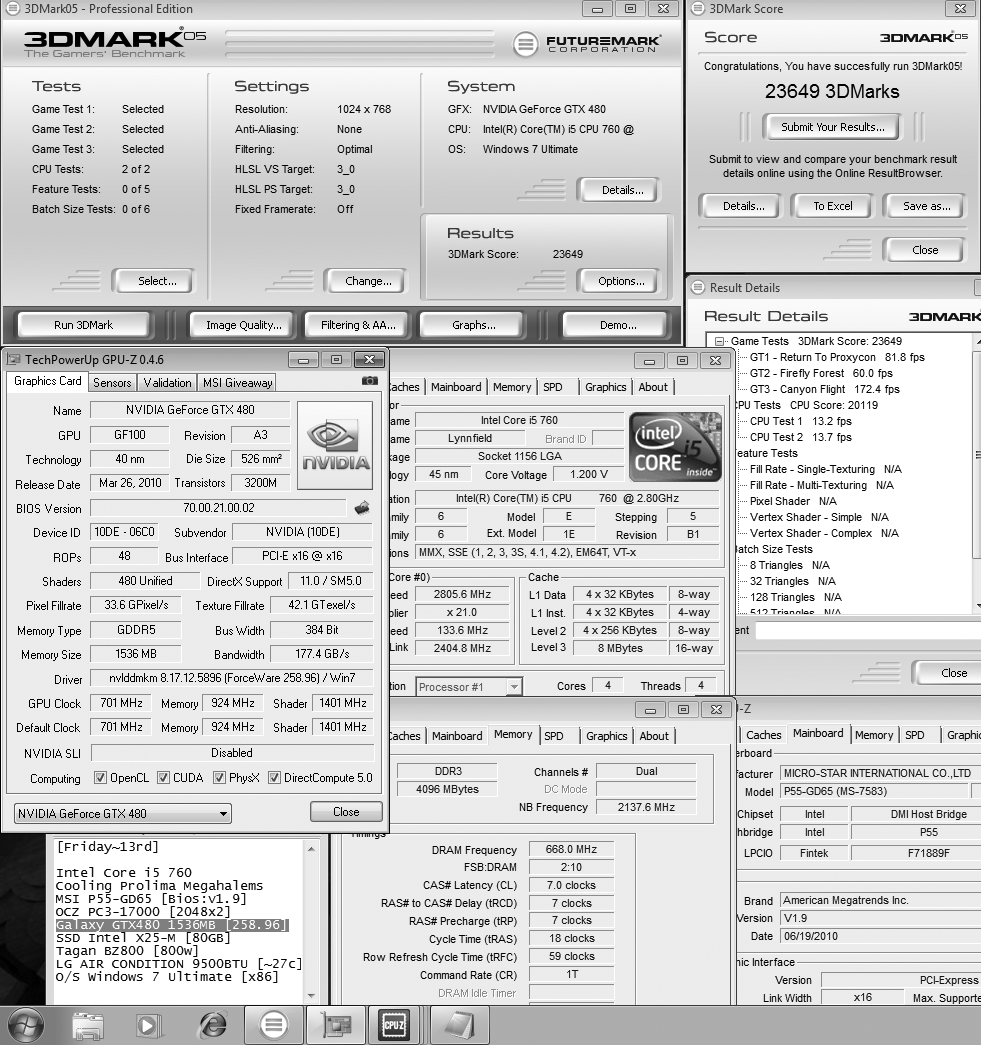Select the Graphics Card tab in GPU-Z
Viewport: 981px width, 1045px height.
point(47,381)
